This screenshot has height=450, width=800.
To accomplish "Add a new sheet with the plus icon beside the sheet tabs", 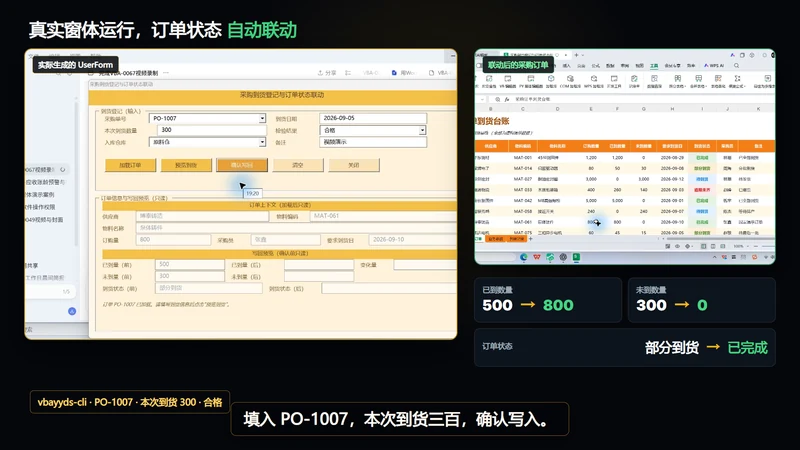I will click(x=531, y=239).
